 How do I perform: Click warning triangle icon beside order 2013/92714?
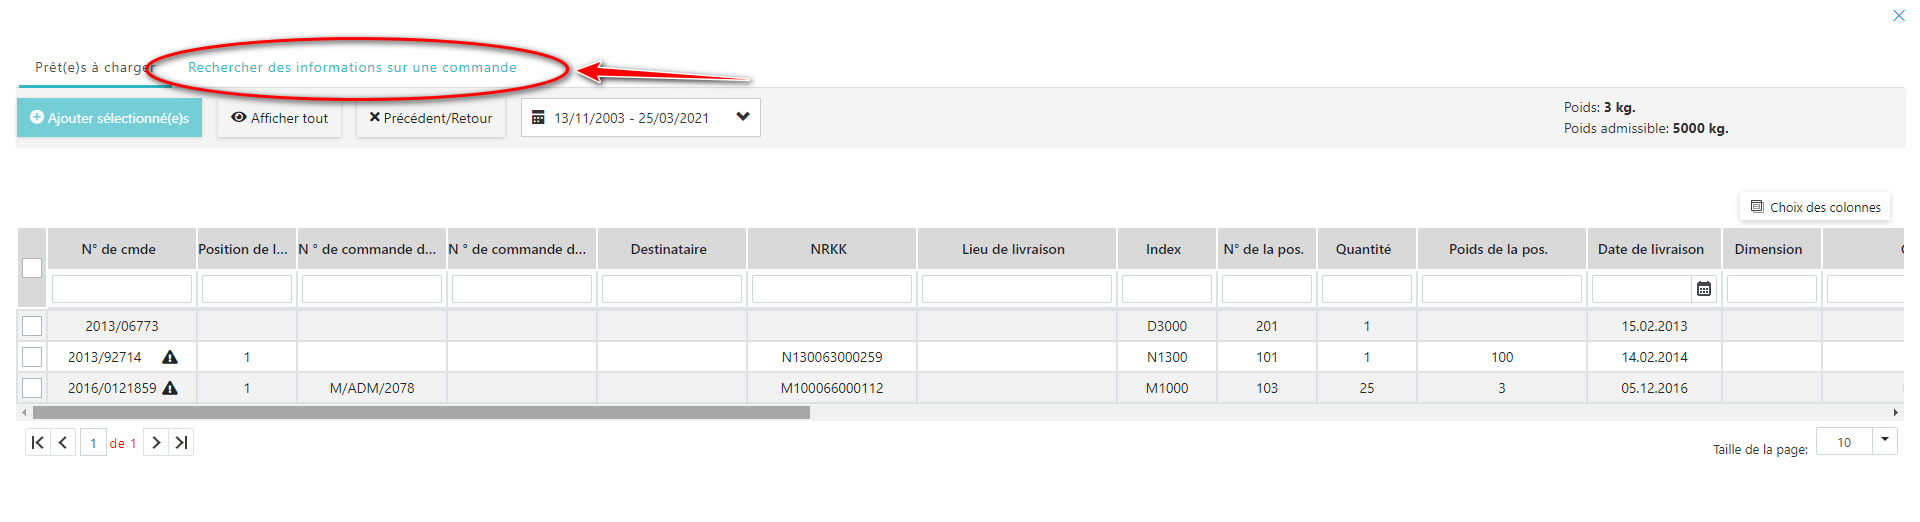tap(170, 357)
